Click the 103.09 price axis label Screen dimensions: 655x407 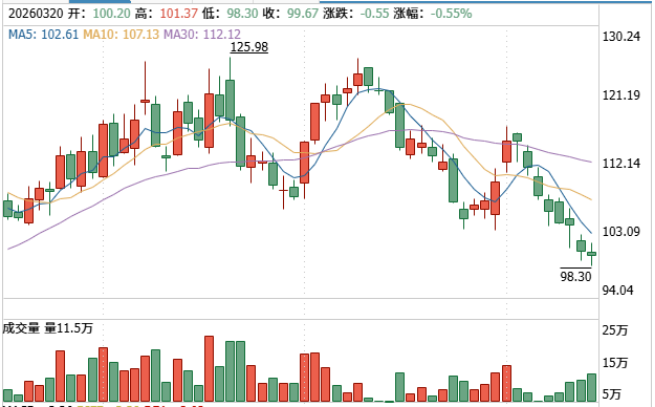[621, 232]
